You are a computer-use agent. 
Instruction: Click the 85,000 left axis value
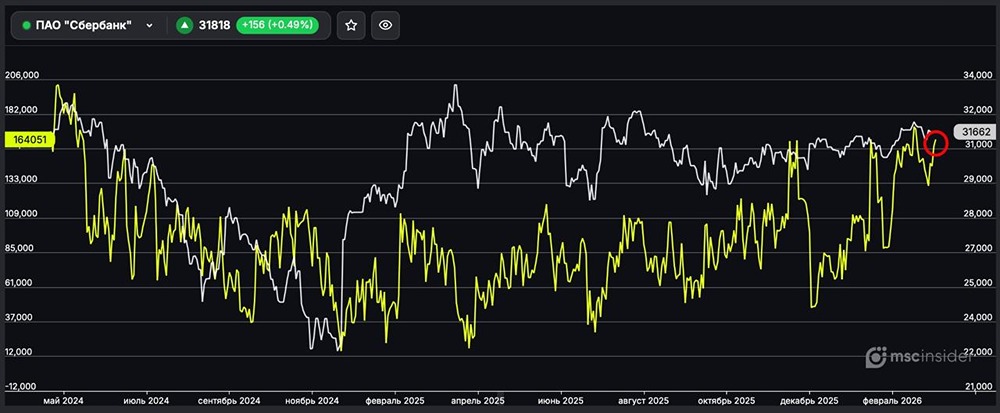point(20,249)
